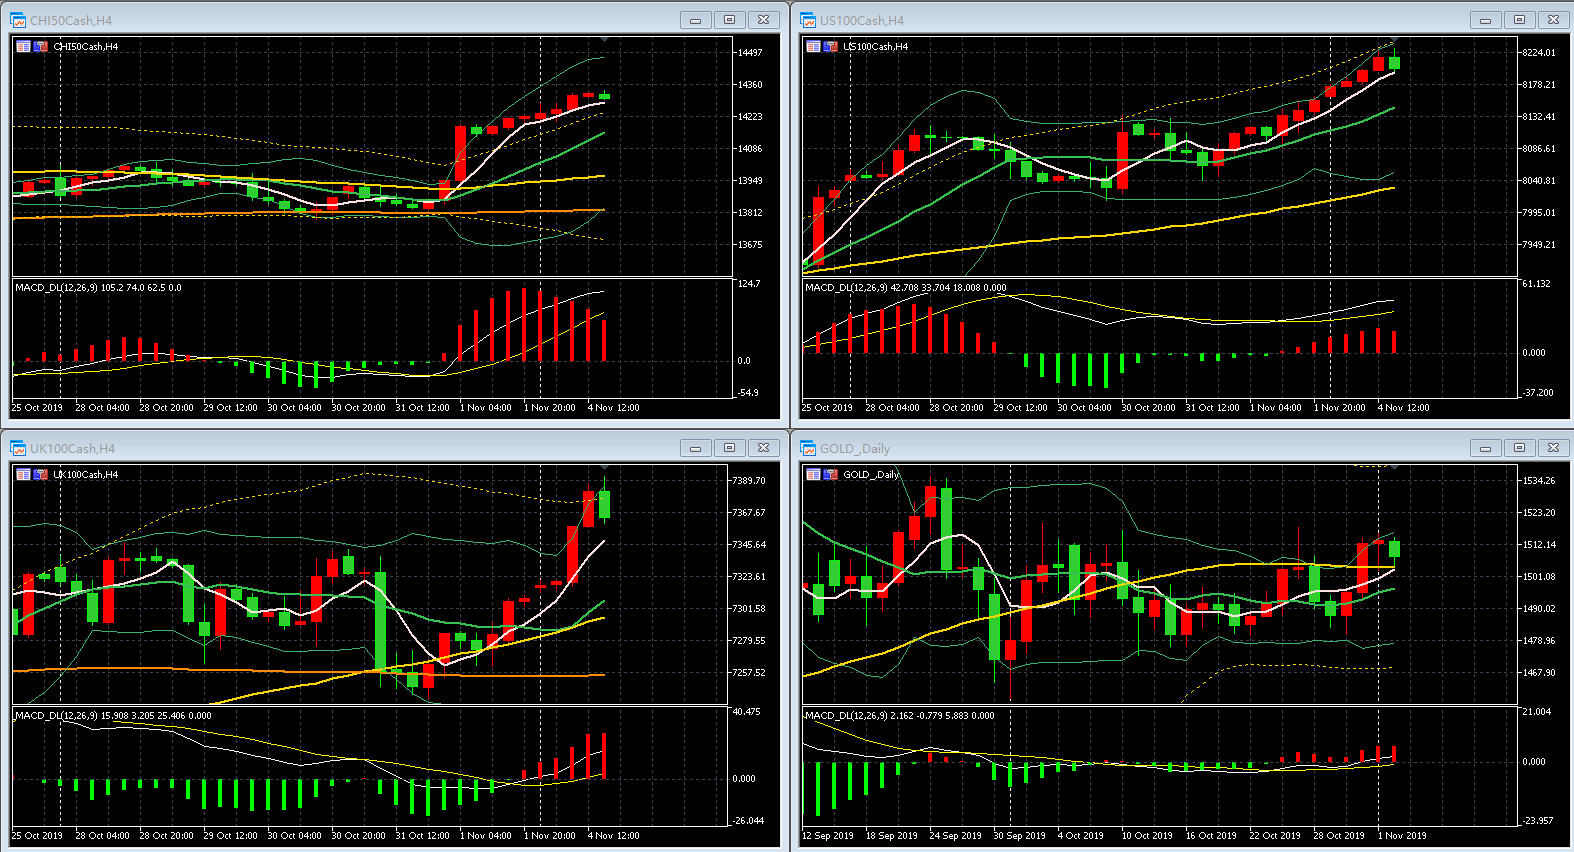Open Depth of Market icon in US100Cash chart
The image size is (1574, 852).
point(813,46)
